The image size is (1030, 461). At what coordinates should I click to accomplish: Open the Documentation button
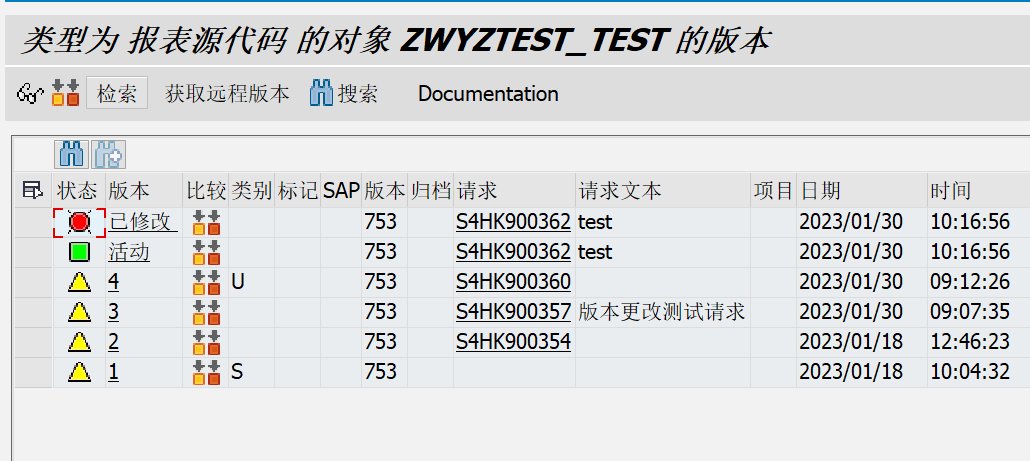point(488,94)
